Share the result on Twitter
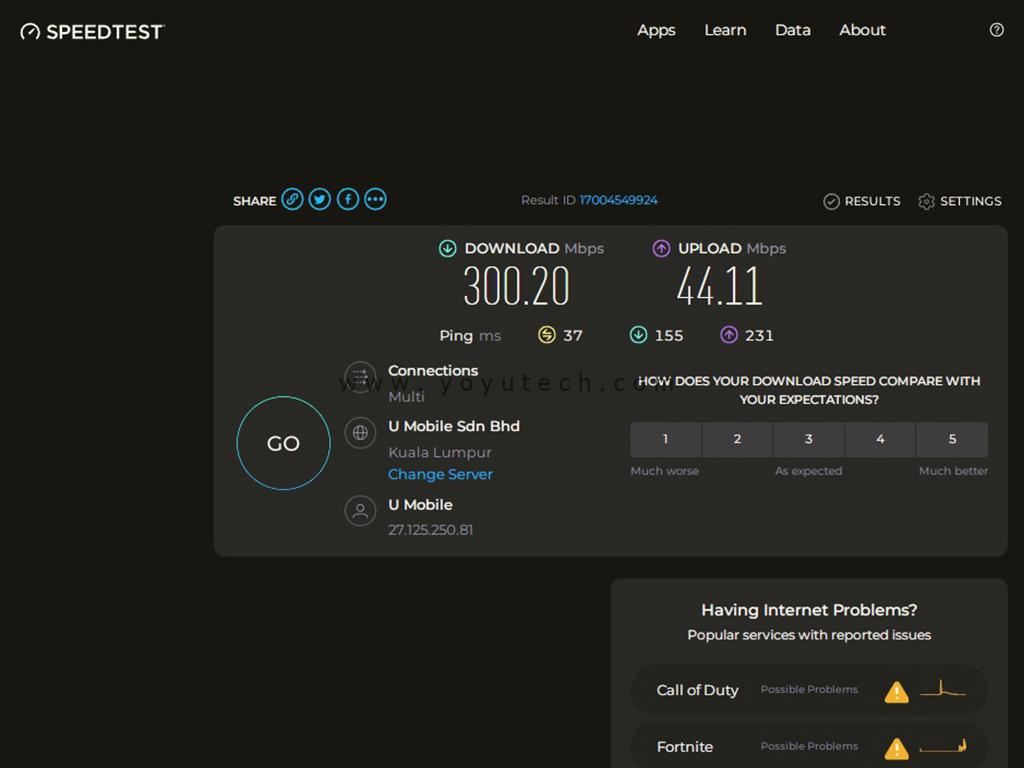Screen dimensions: 1024x768 pos(319,199)
